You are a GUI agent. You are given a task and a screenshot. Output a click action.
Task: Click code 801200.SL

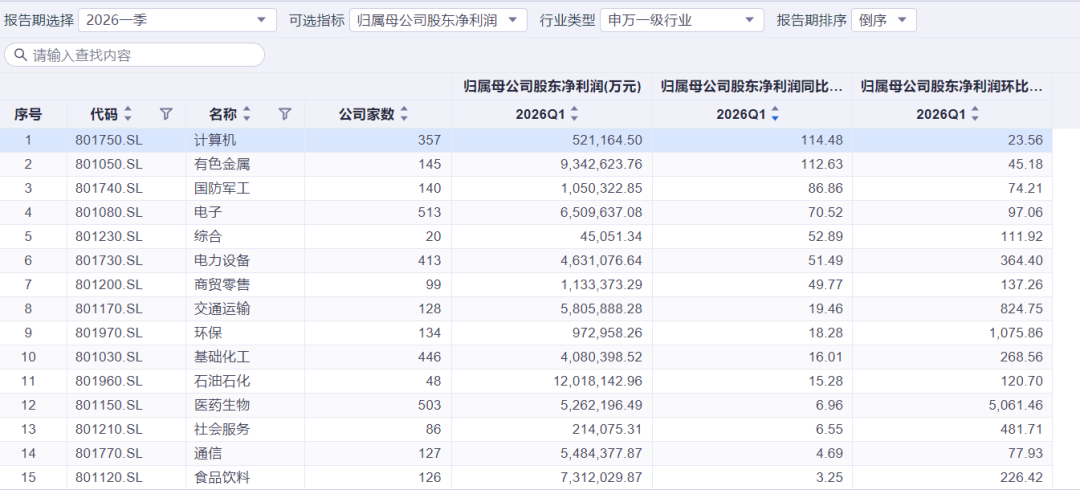click(x=109, y=285)
